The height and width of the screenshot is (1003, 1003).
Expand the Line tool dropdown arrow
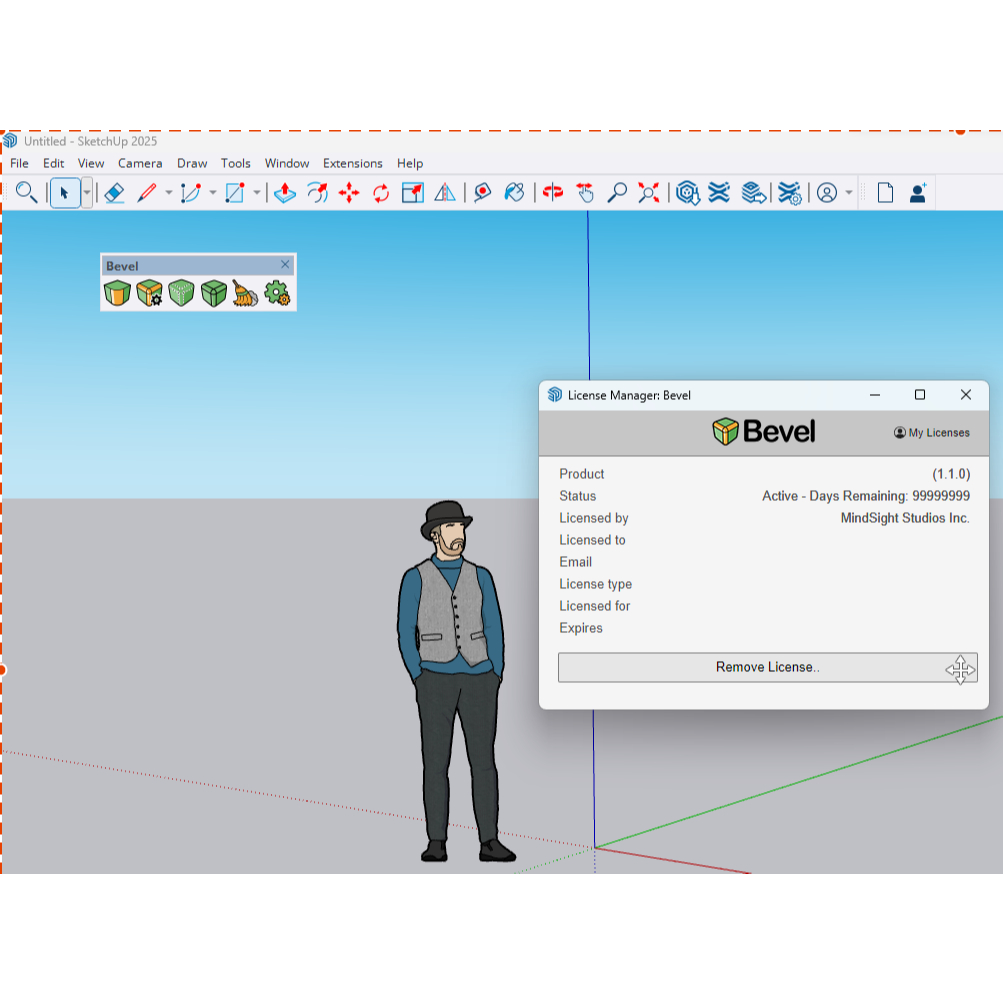tap(169, 193)
